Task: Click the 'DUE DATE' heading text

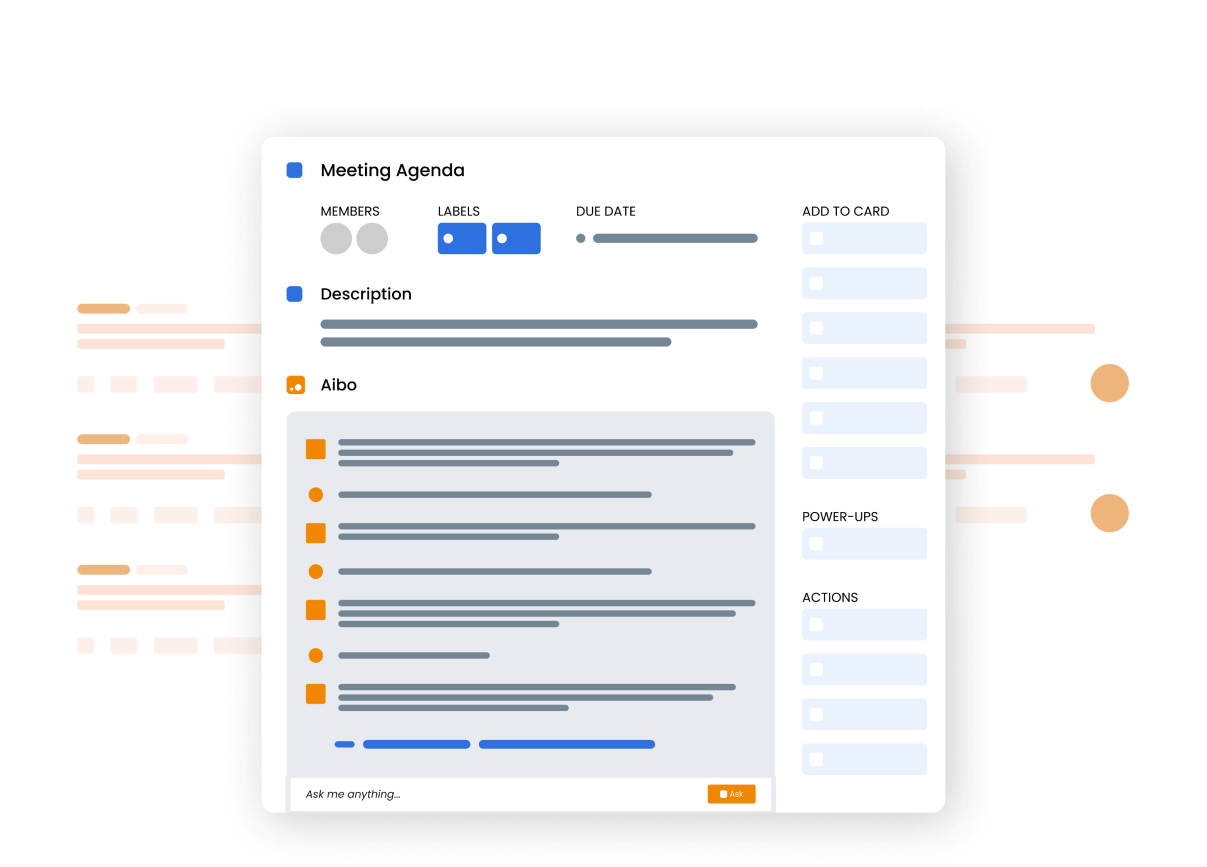Action: (x=606, y=212)
